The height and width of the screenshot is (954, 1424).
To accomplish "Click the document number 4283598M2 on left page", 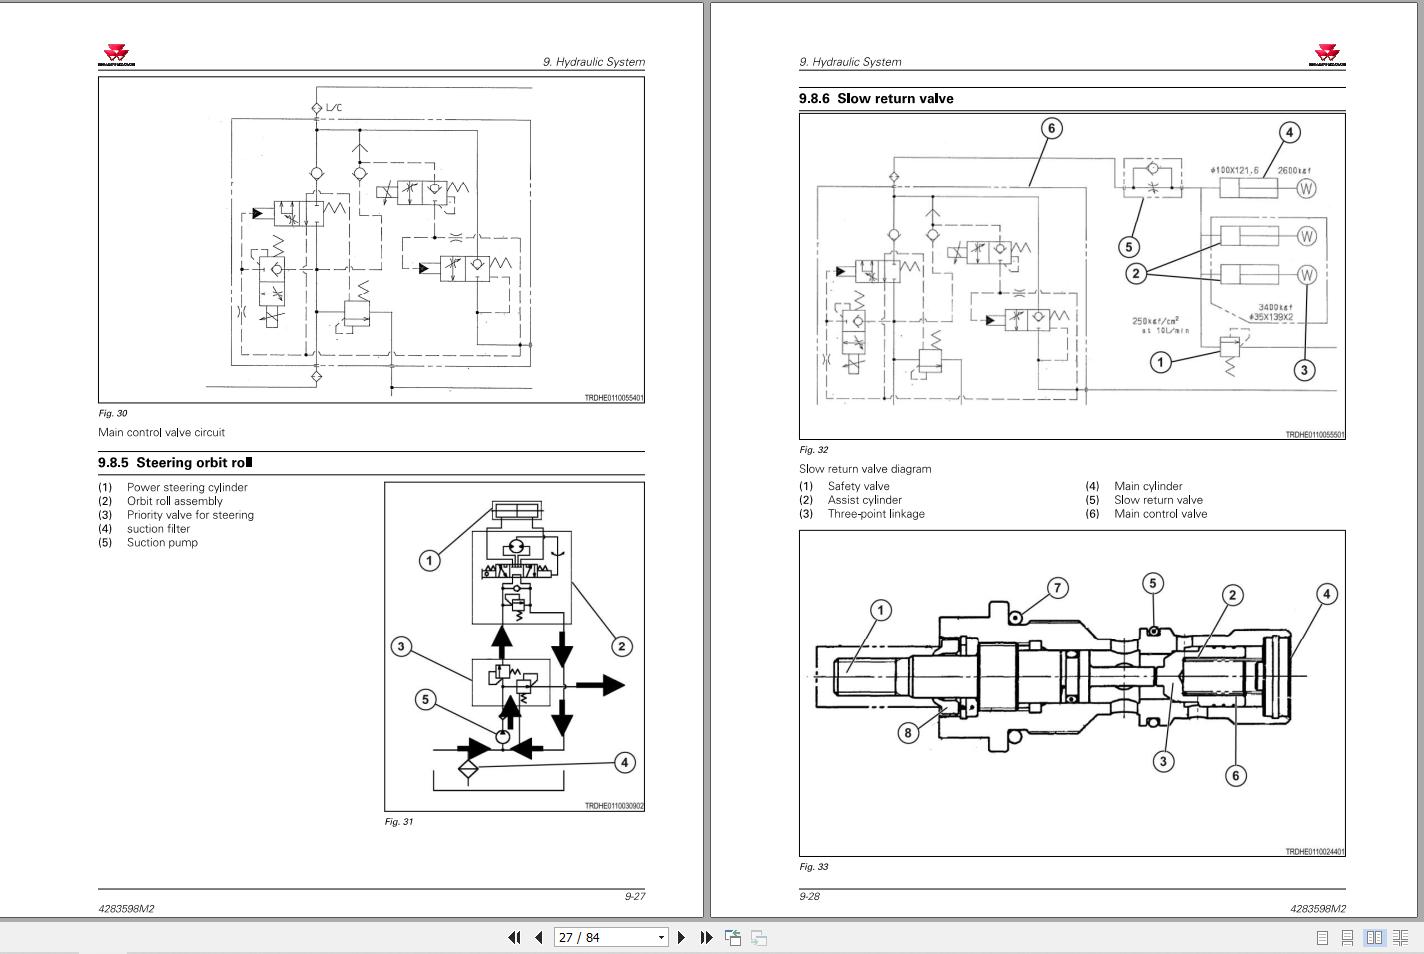I will click(x=126, y=909).
